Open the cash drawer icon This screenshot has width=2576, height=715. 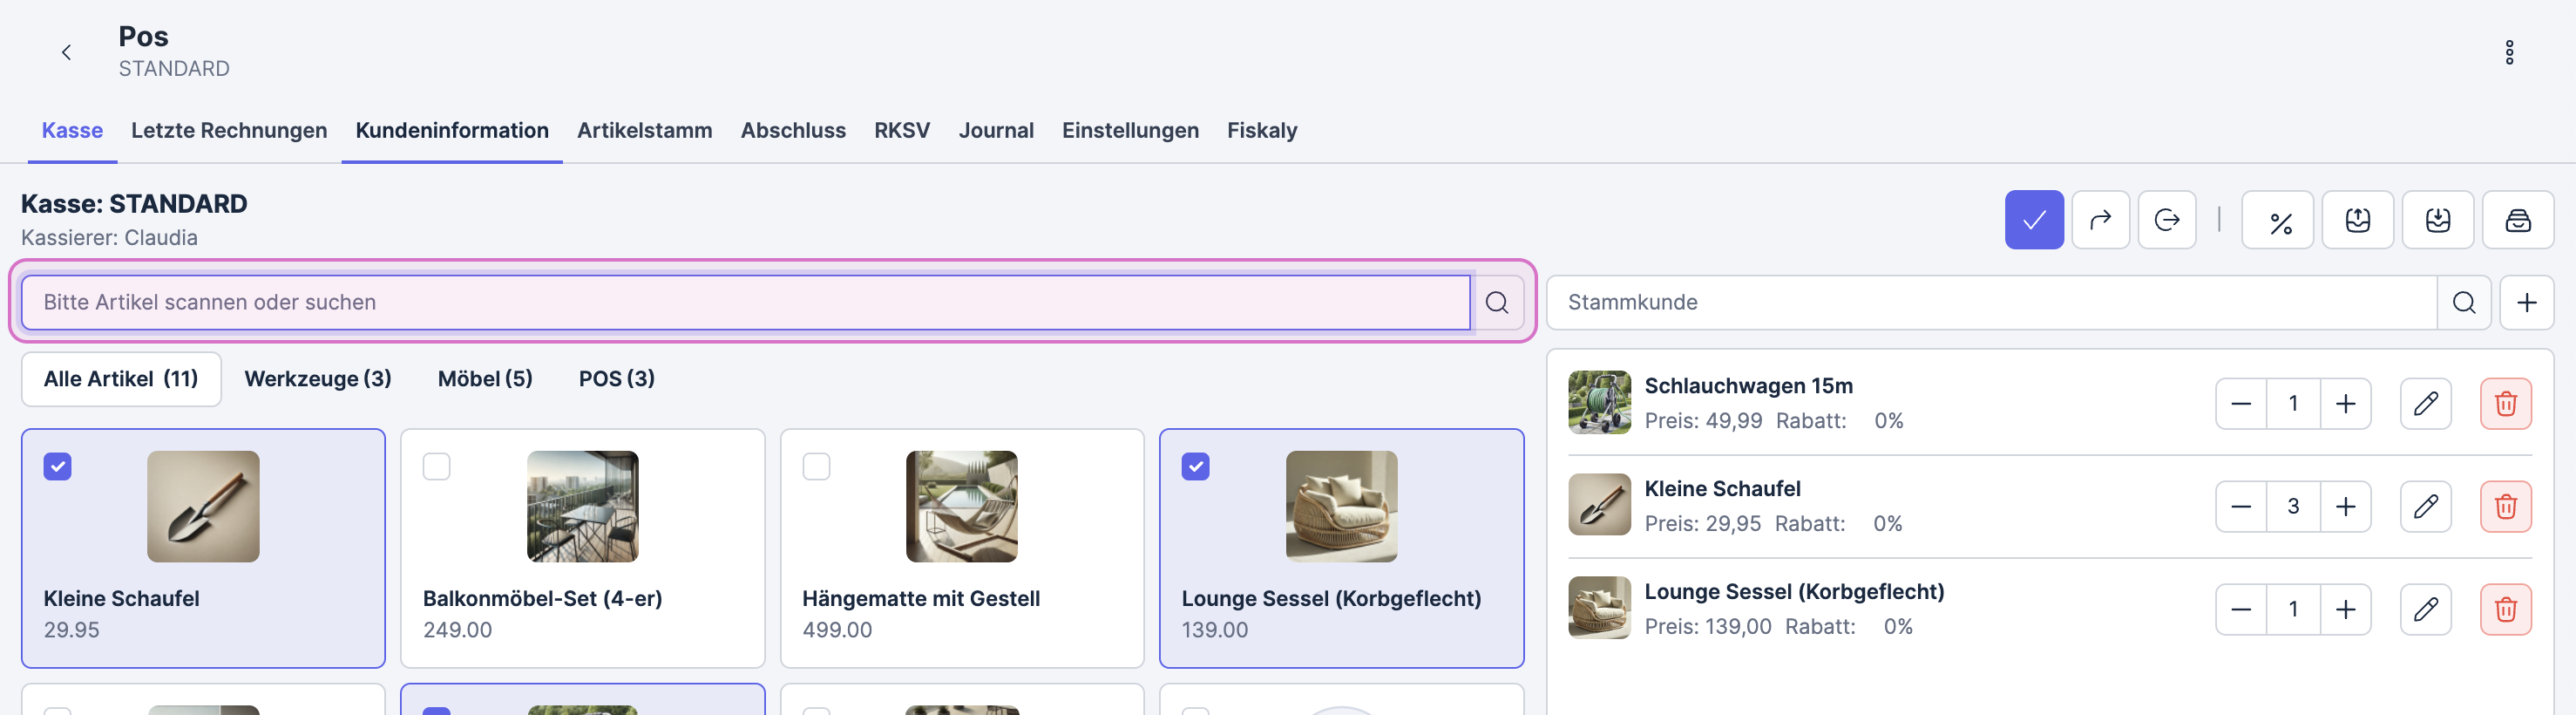(2517, 220)
